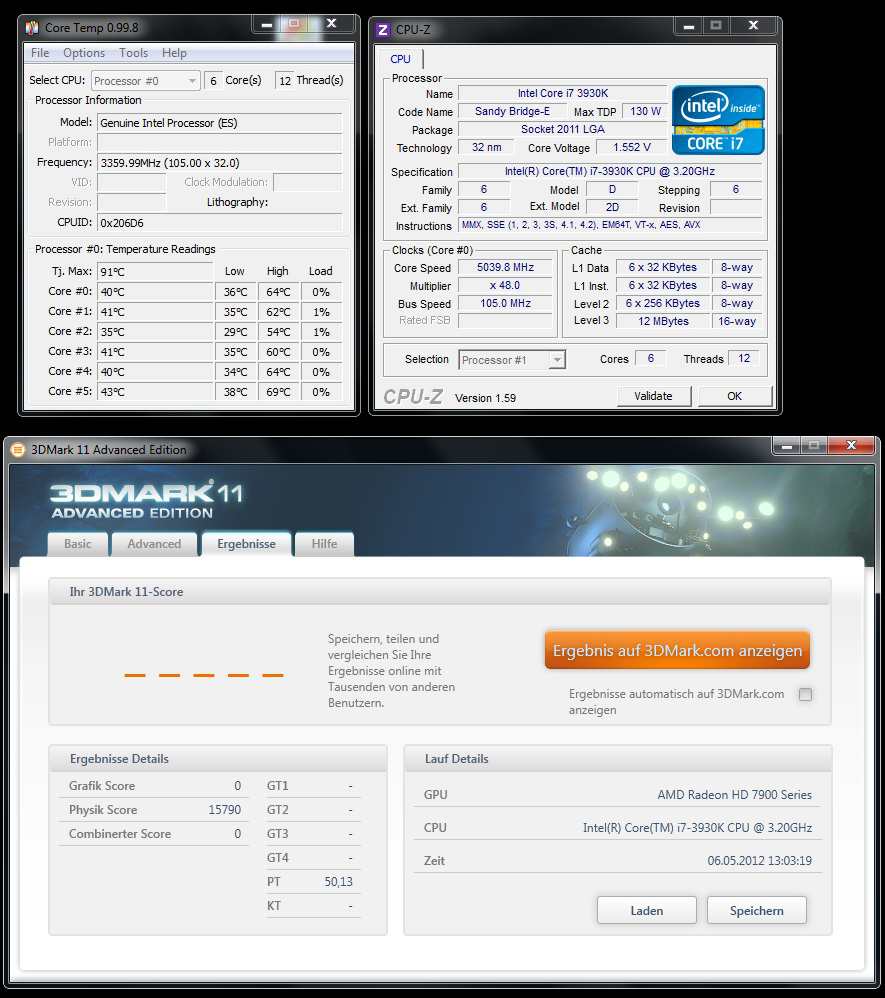Click Core #5 temperature 43°C
885x998 pixels.
pos(155,391)
